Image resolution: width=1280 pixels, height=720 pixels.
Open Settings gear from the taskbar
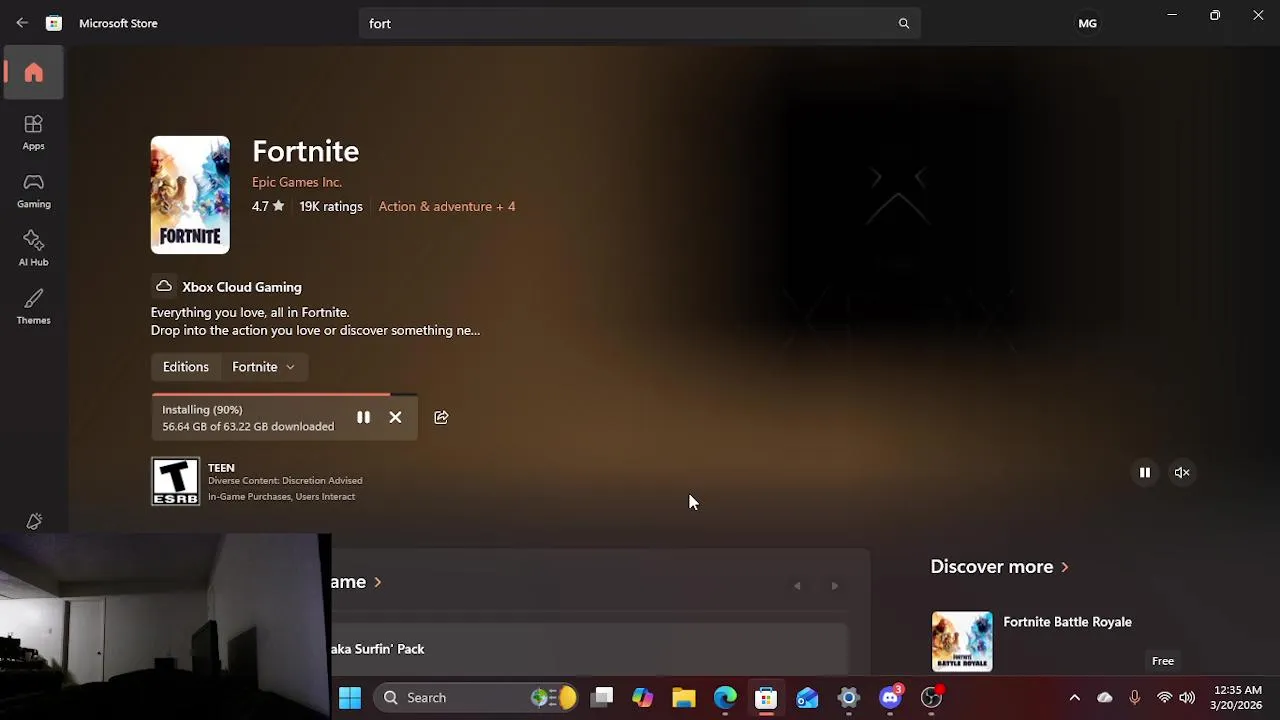(x=848, y=697)
